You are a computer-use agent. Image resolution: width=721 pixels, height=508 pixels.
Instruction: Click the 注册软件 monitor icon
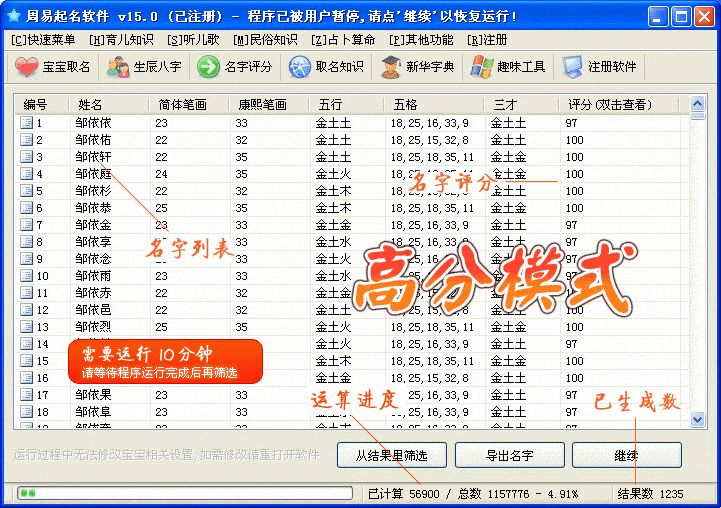572,67
